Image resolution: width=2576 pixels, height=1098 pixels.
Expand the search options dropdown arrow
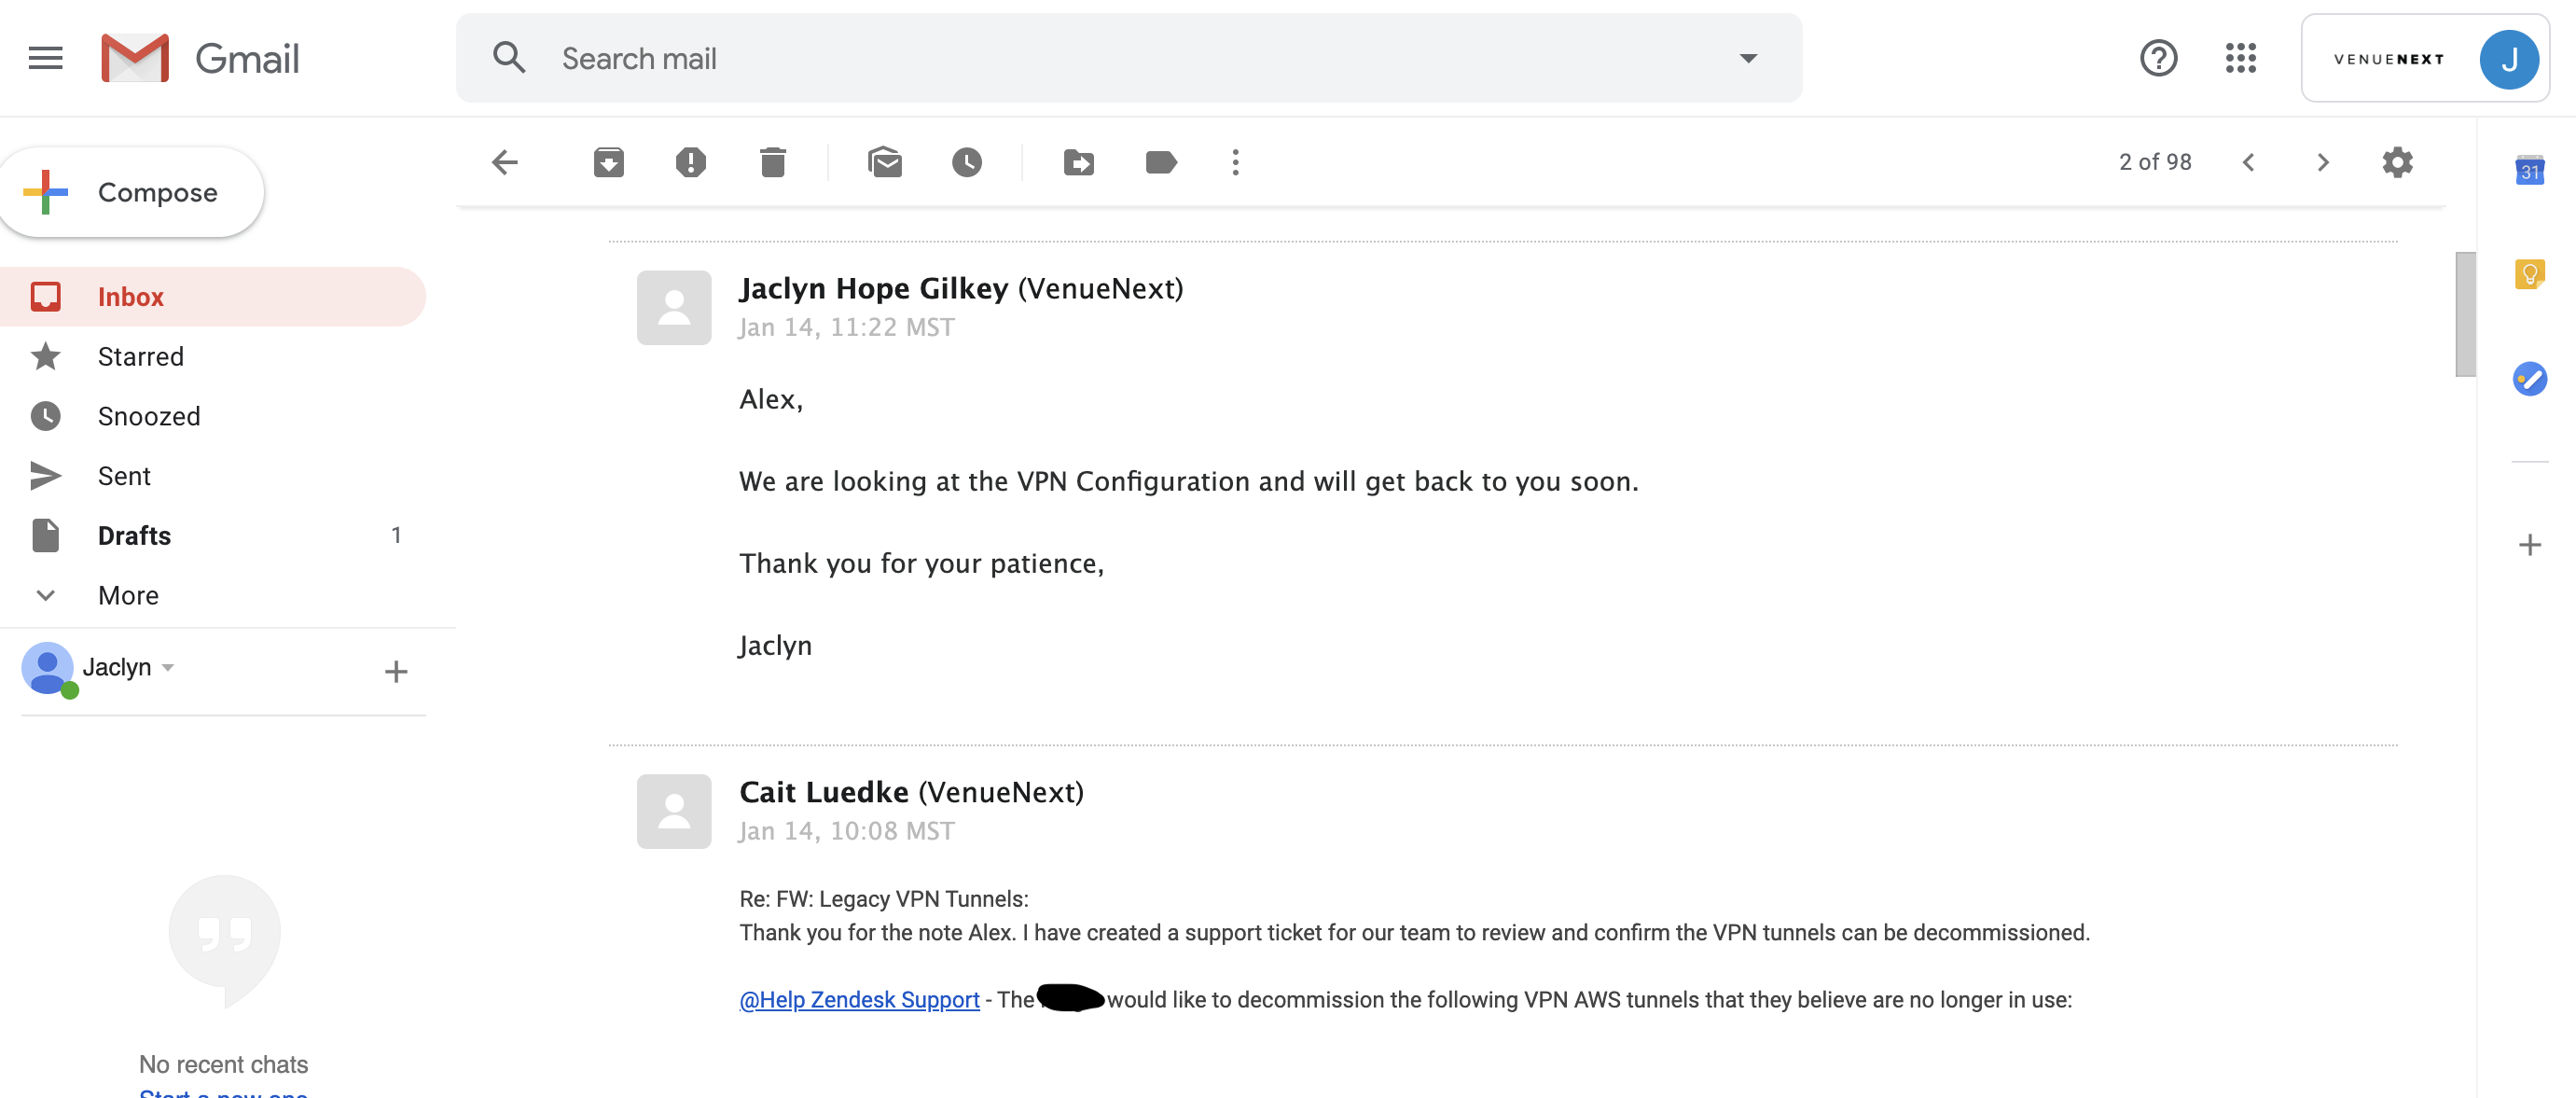tap(1747, 58)
